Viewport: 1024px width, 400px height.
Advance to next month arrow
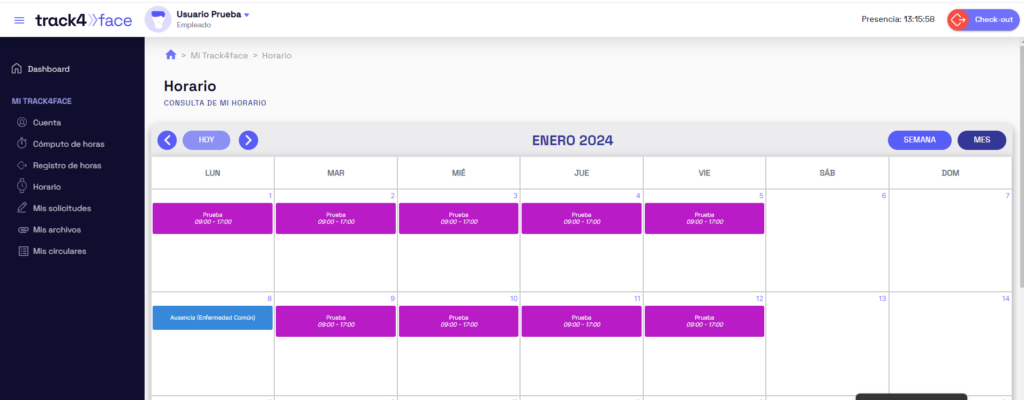tap(248, 140)
